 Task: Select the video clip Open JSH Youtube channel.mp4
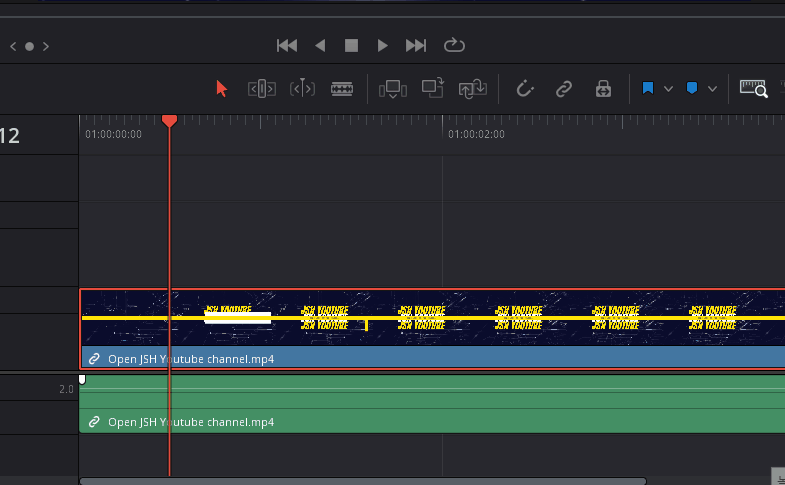tap(433, 329)
